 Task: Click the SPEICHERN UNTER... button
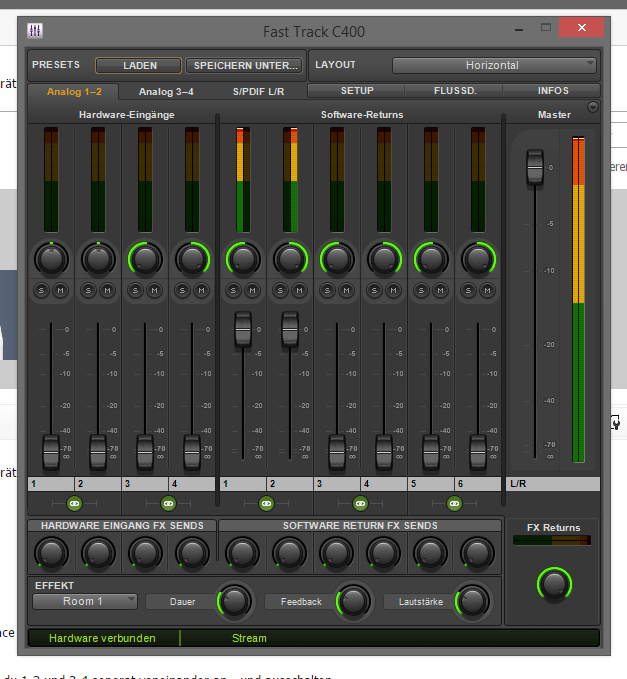[244, 66]
